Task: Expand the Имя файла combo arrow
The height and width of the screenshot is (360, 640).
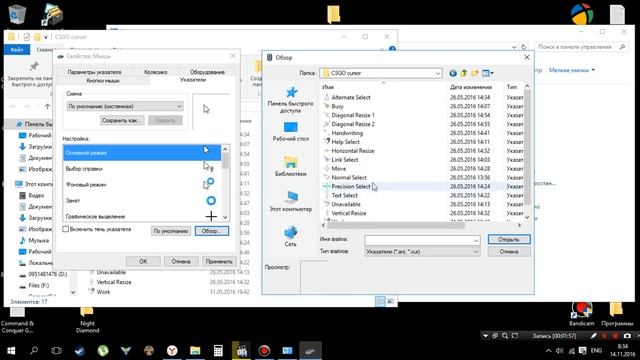Action: coord(476,240)
